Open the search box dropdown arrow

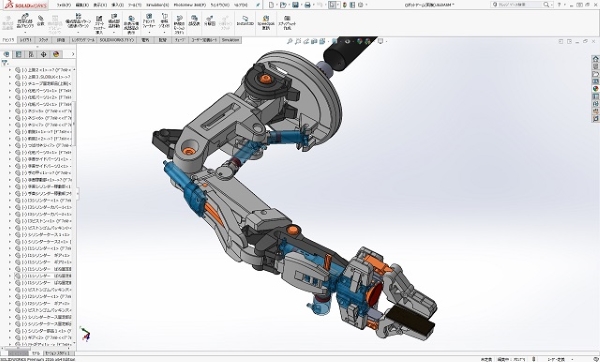[x=552, y=5]
